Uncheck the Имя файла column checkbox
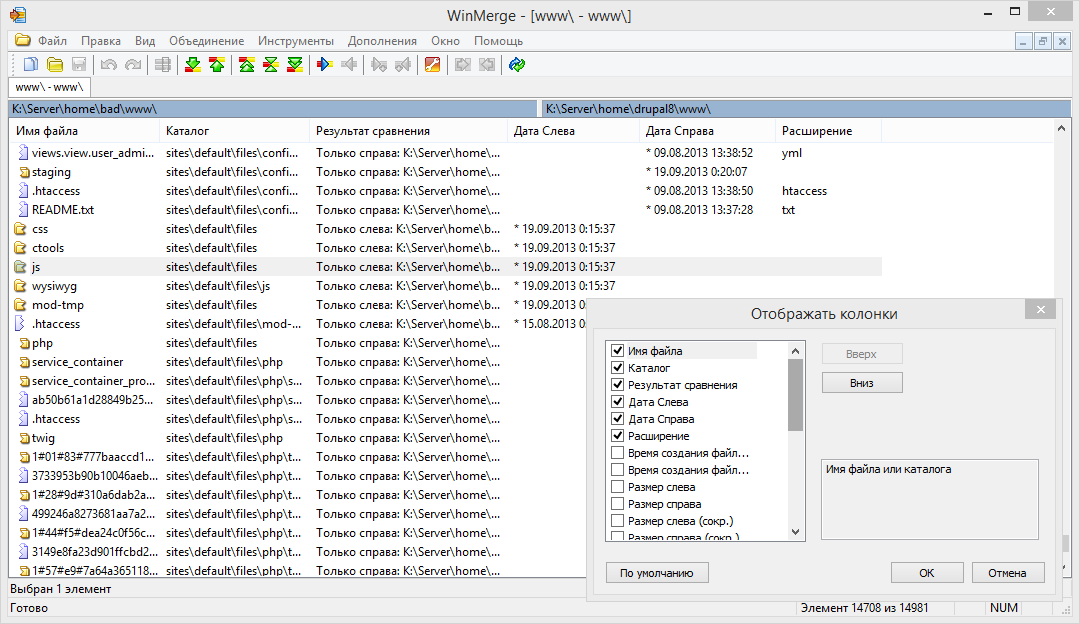This screenshot has width=1080, height=624. tap(618, 351)
